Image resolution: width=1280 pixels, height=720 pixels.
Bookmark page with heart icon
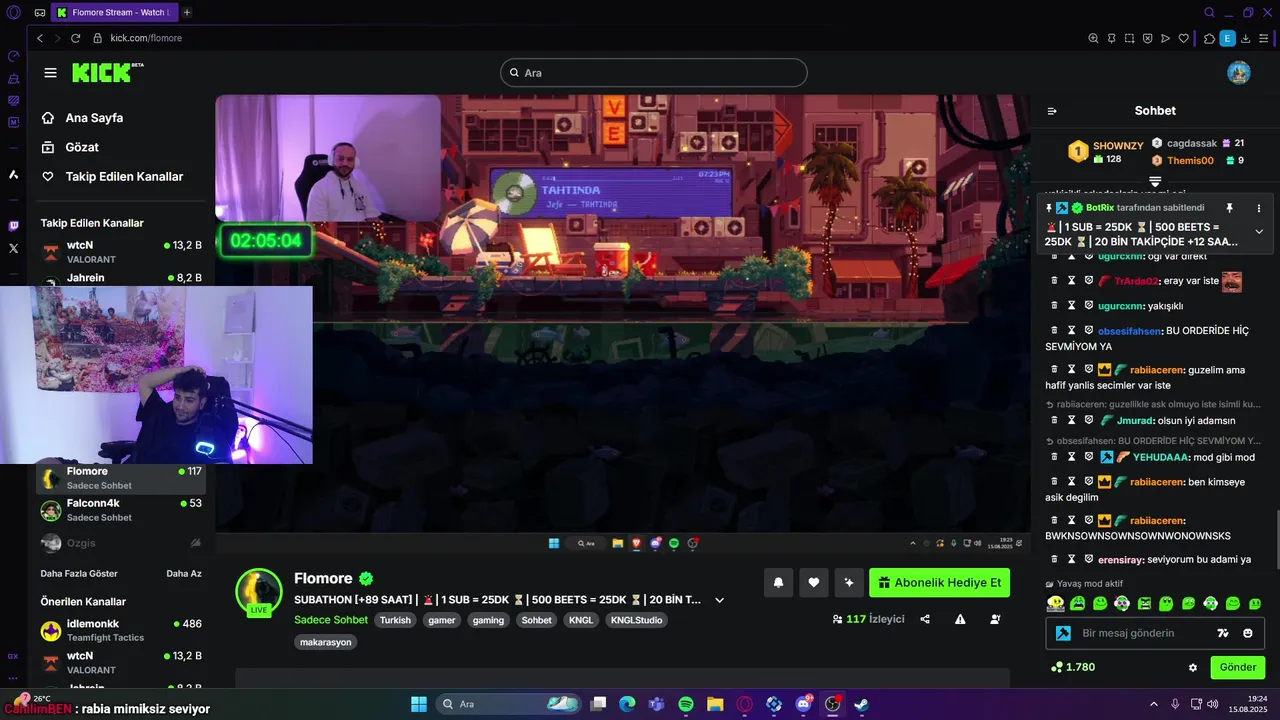pos(1184,38)
